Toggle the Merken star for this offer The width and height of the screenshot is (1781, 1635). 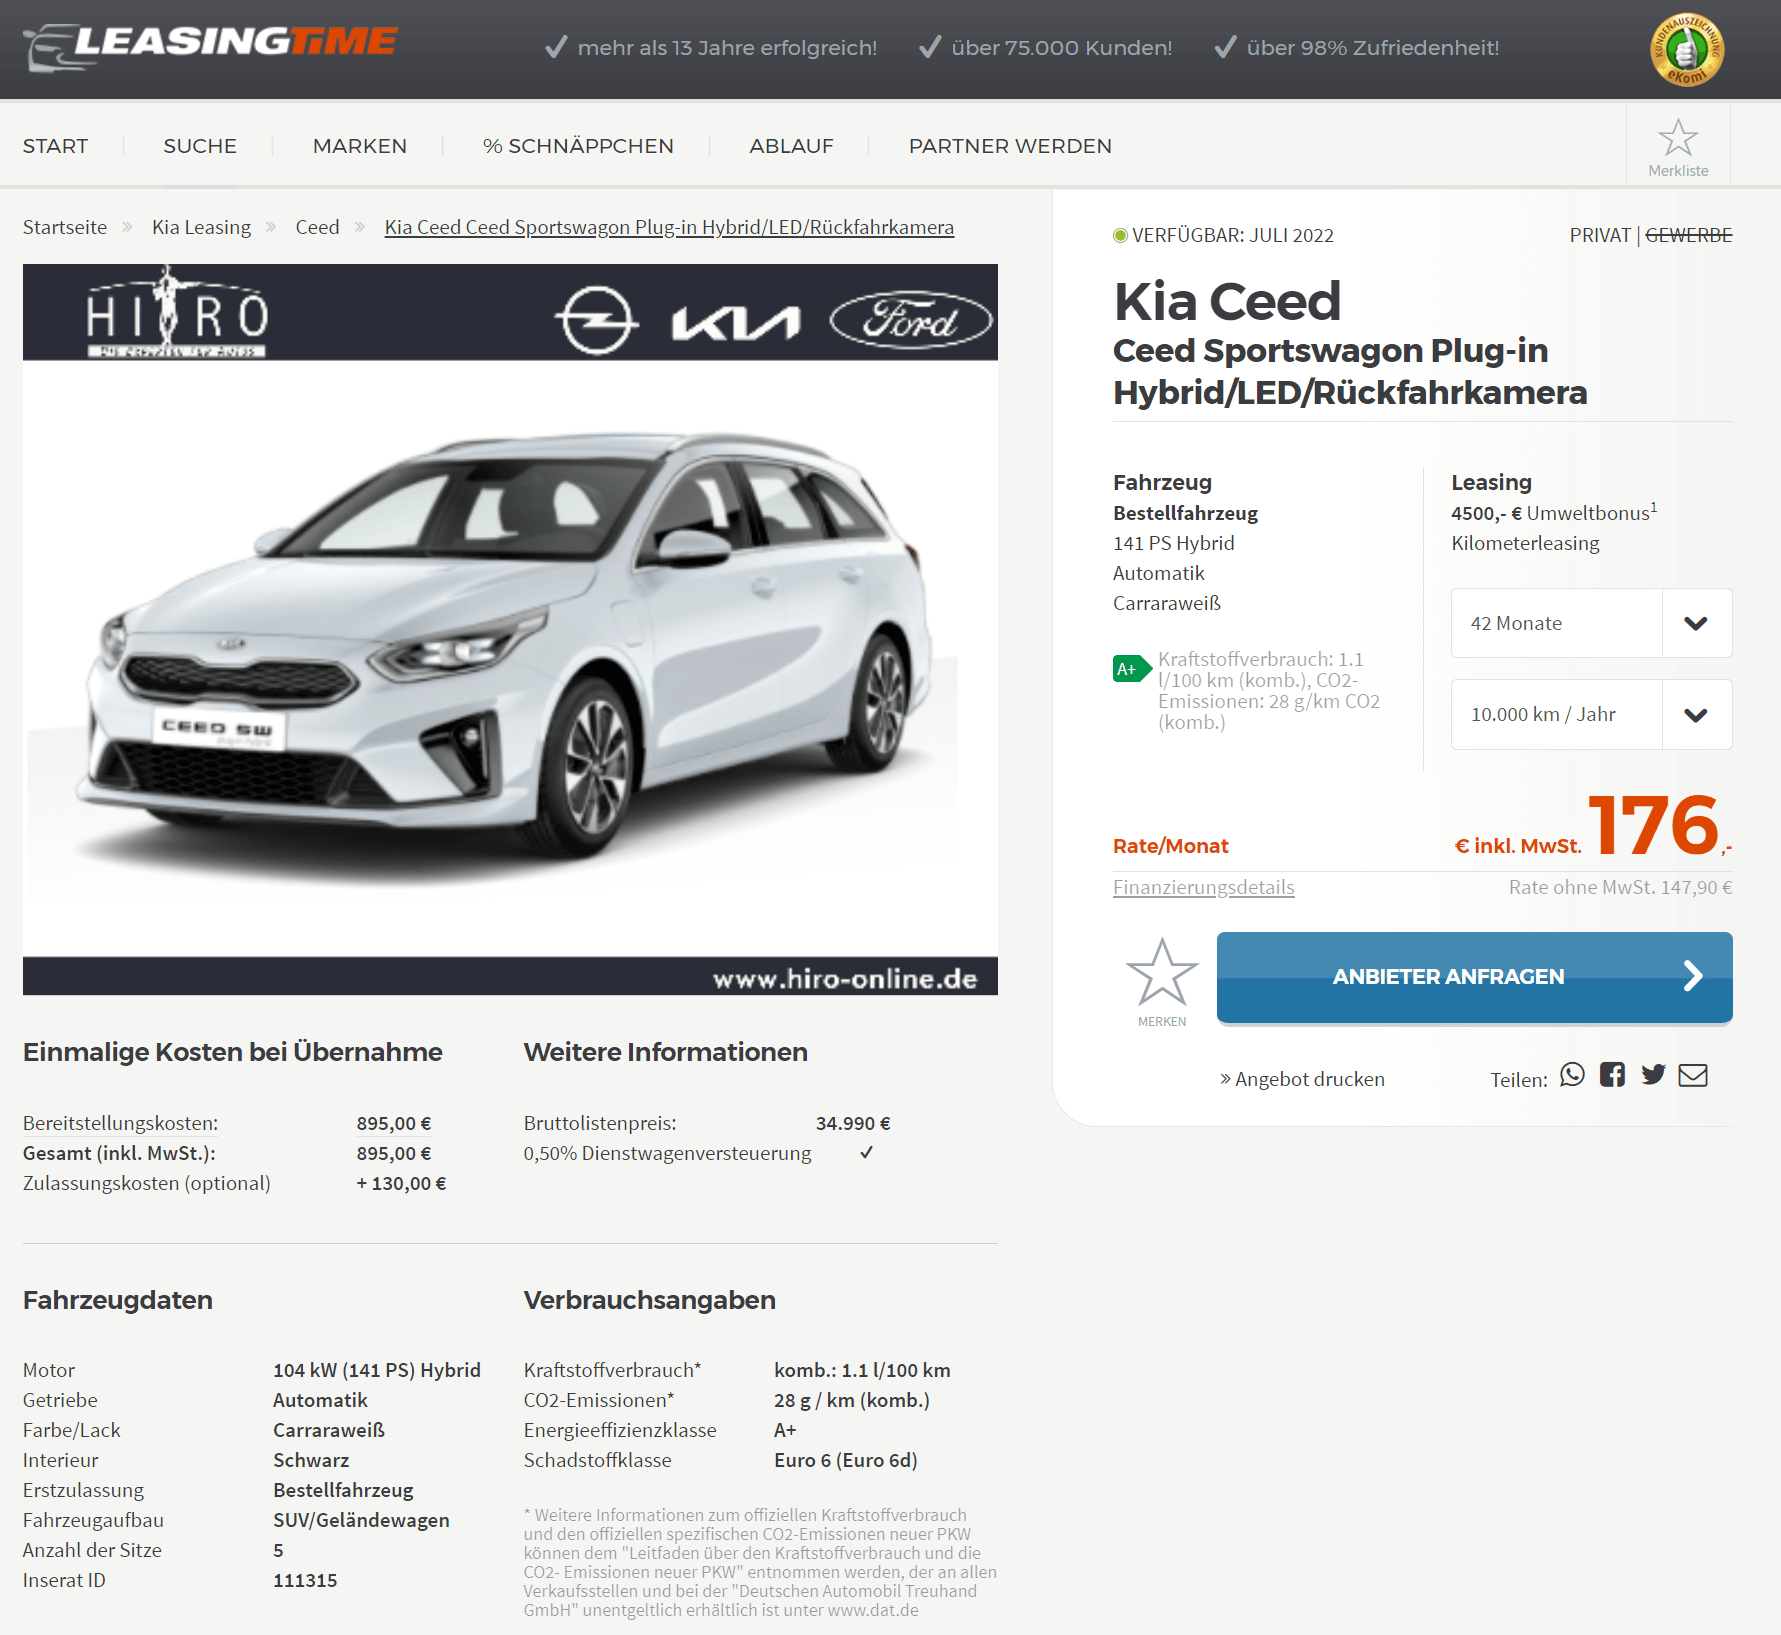click(x=1162, y=981)
